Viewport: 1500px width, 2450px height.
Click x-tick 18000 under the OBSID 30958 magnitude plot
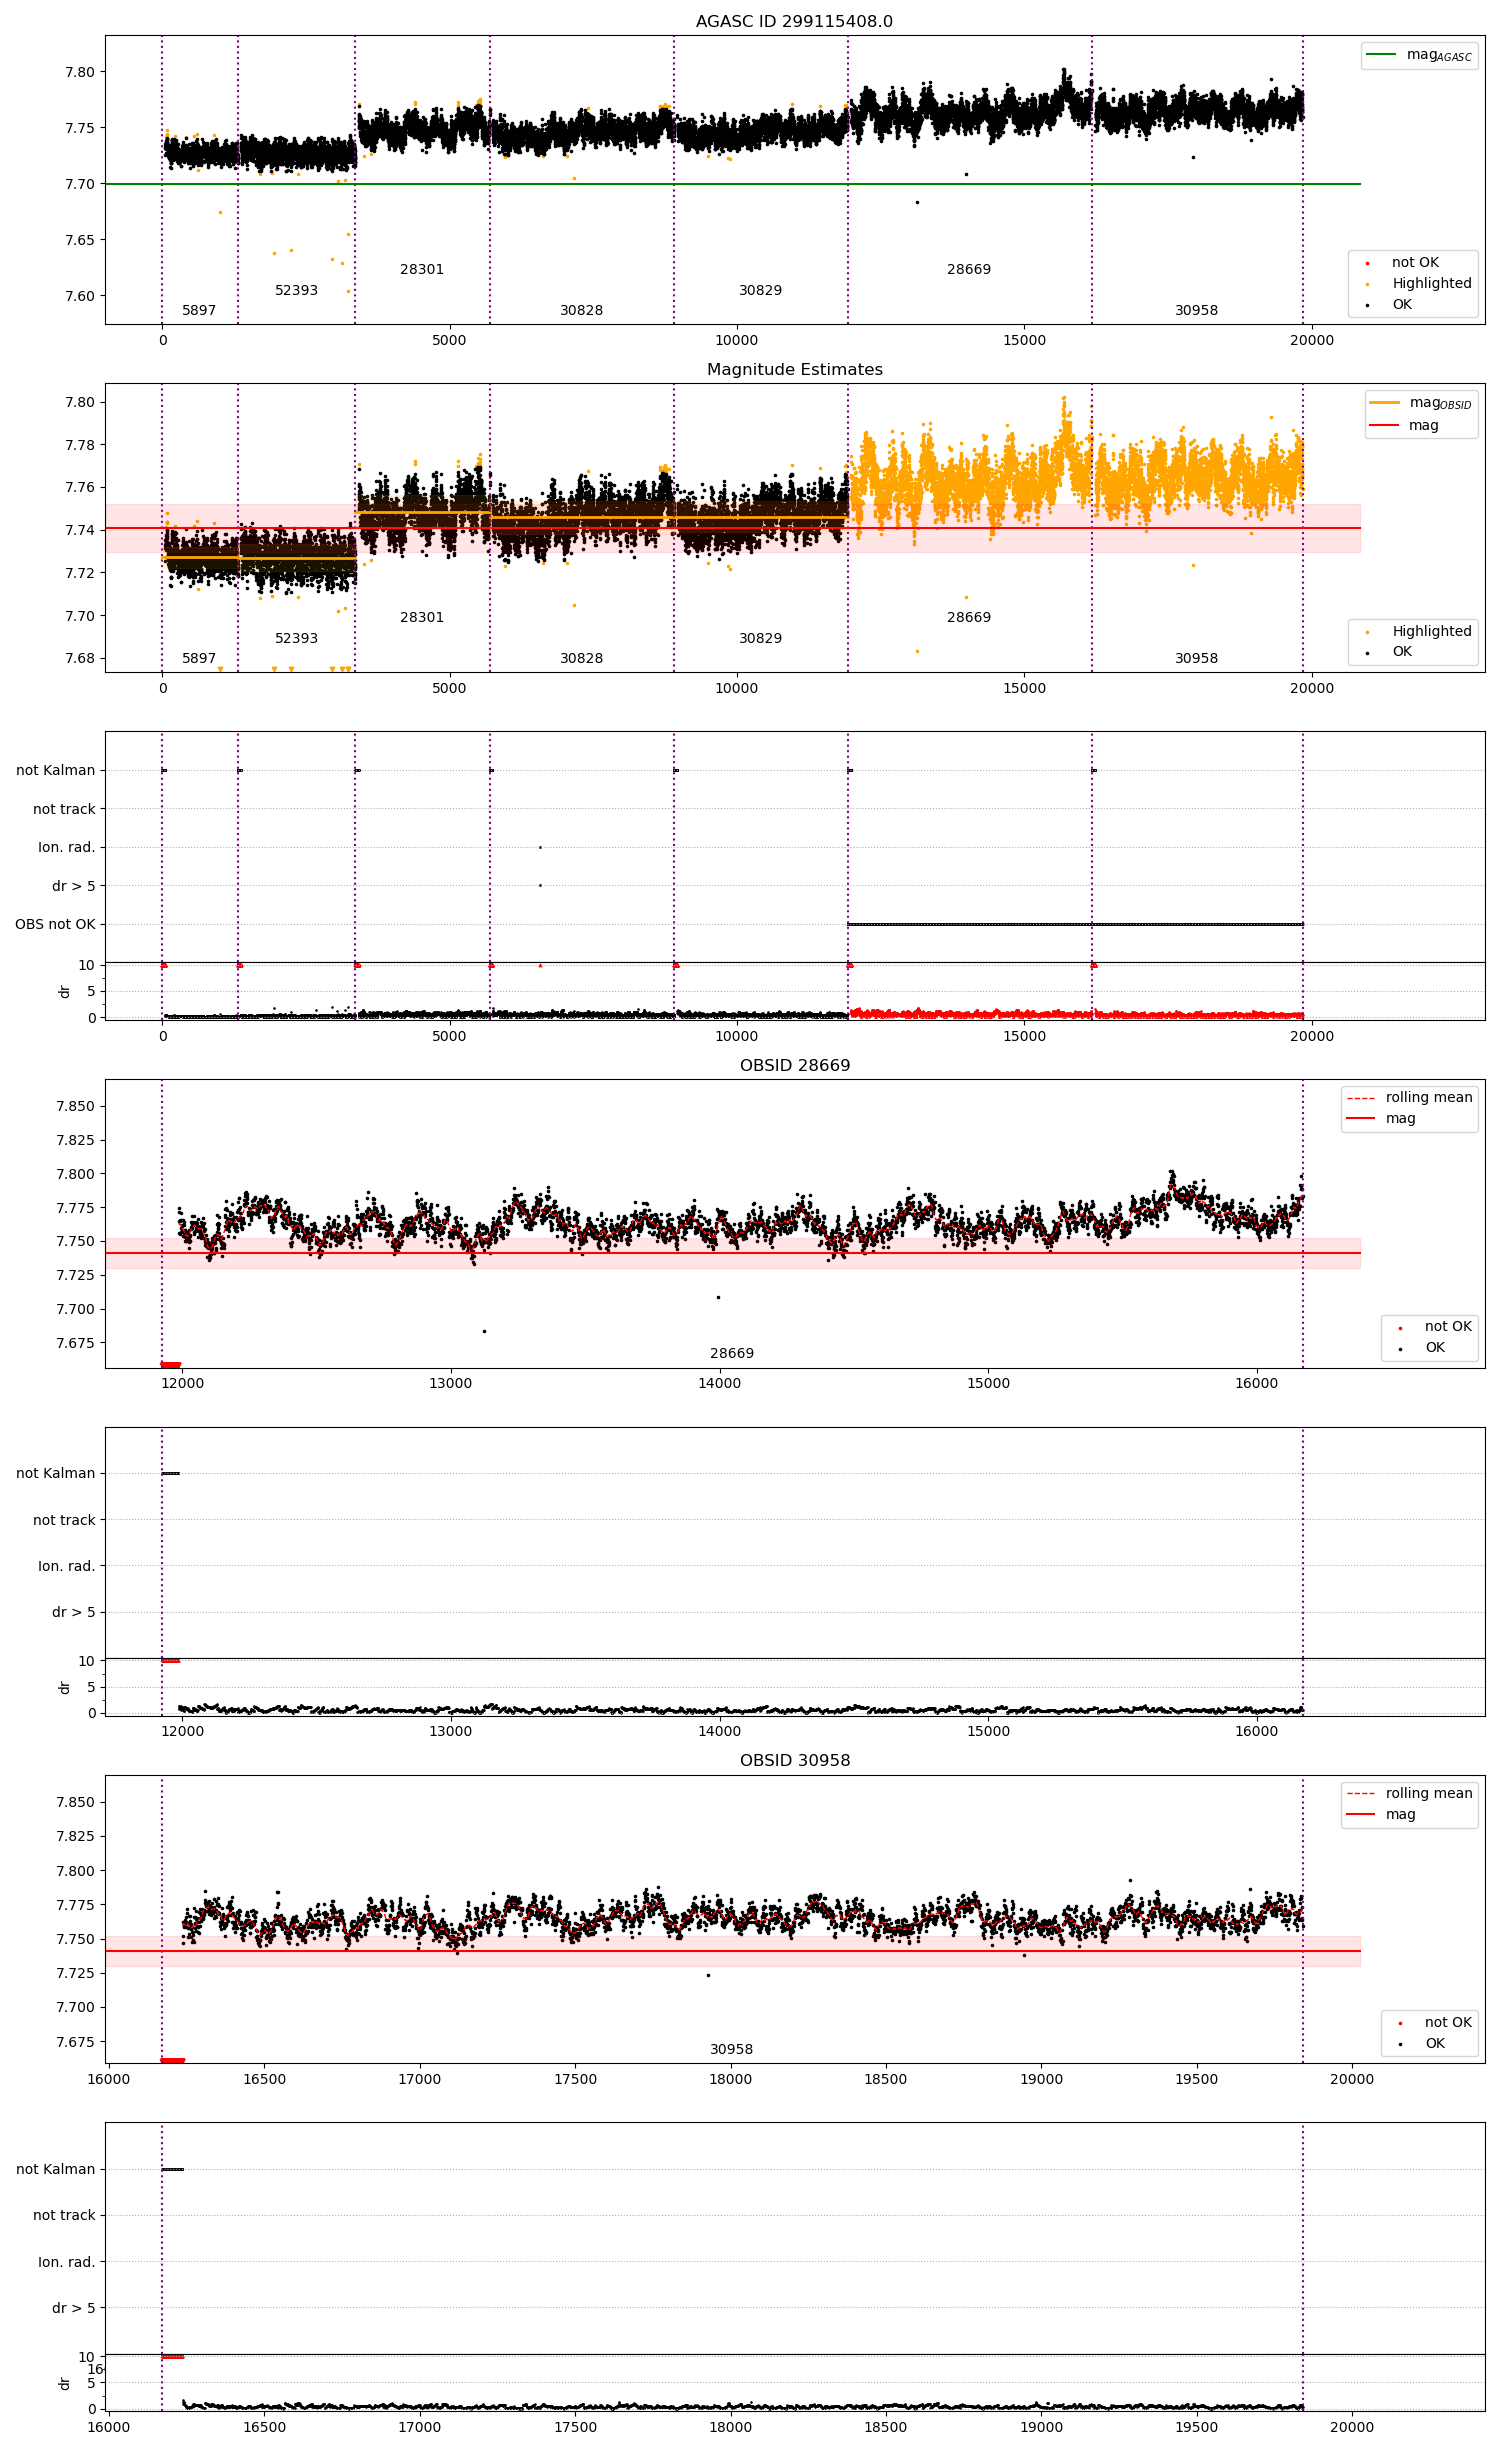[x=730, y=2080]
